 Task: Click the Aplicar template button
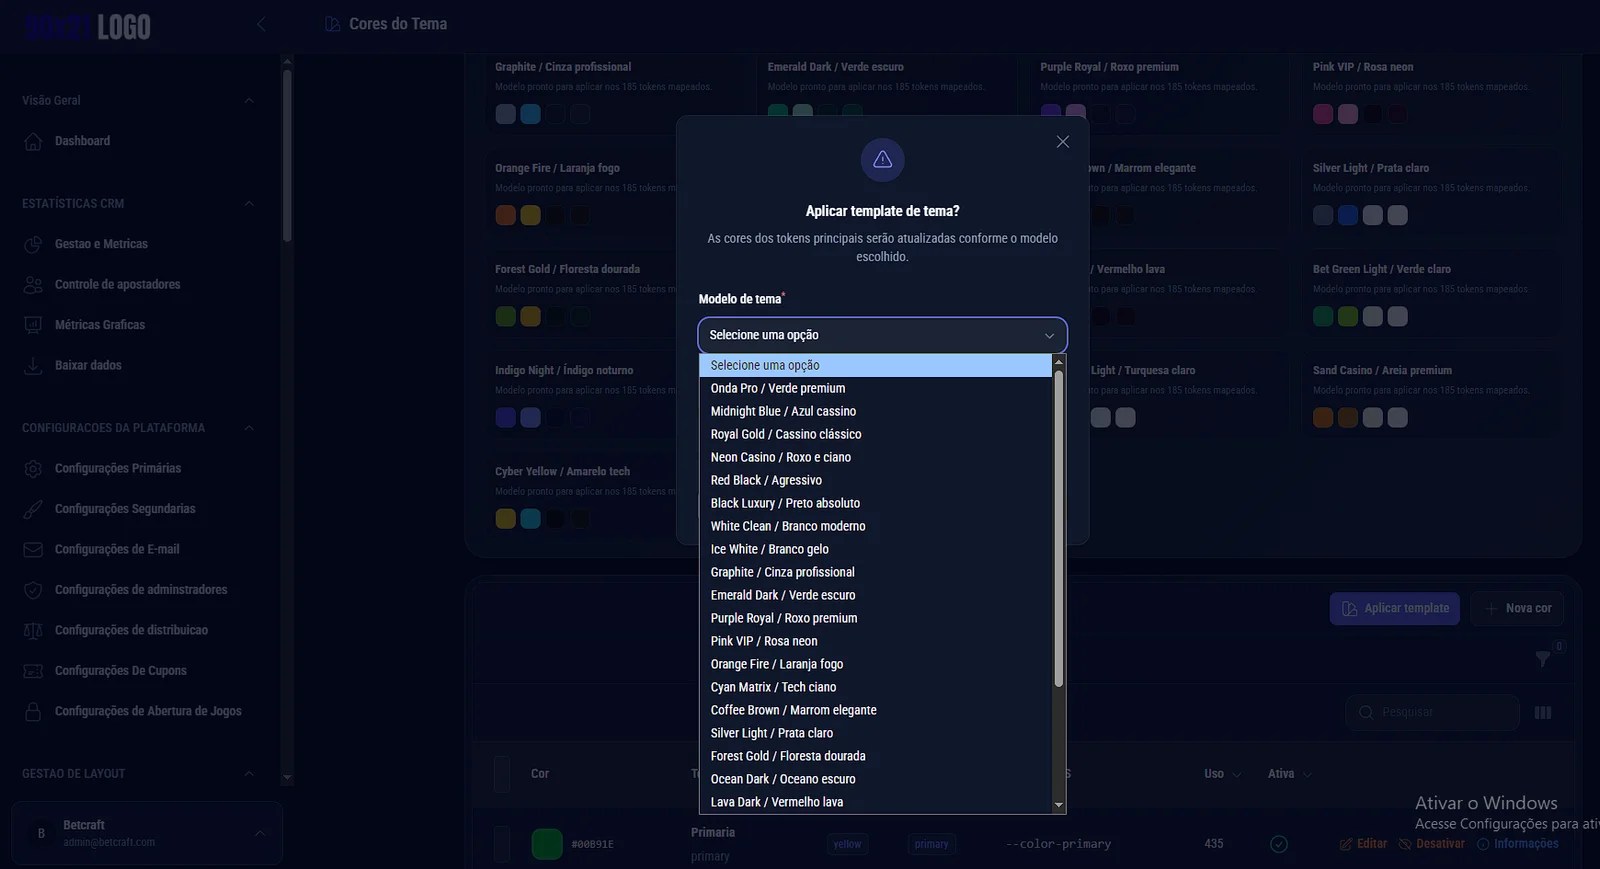(x=1395, y=608)
